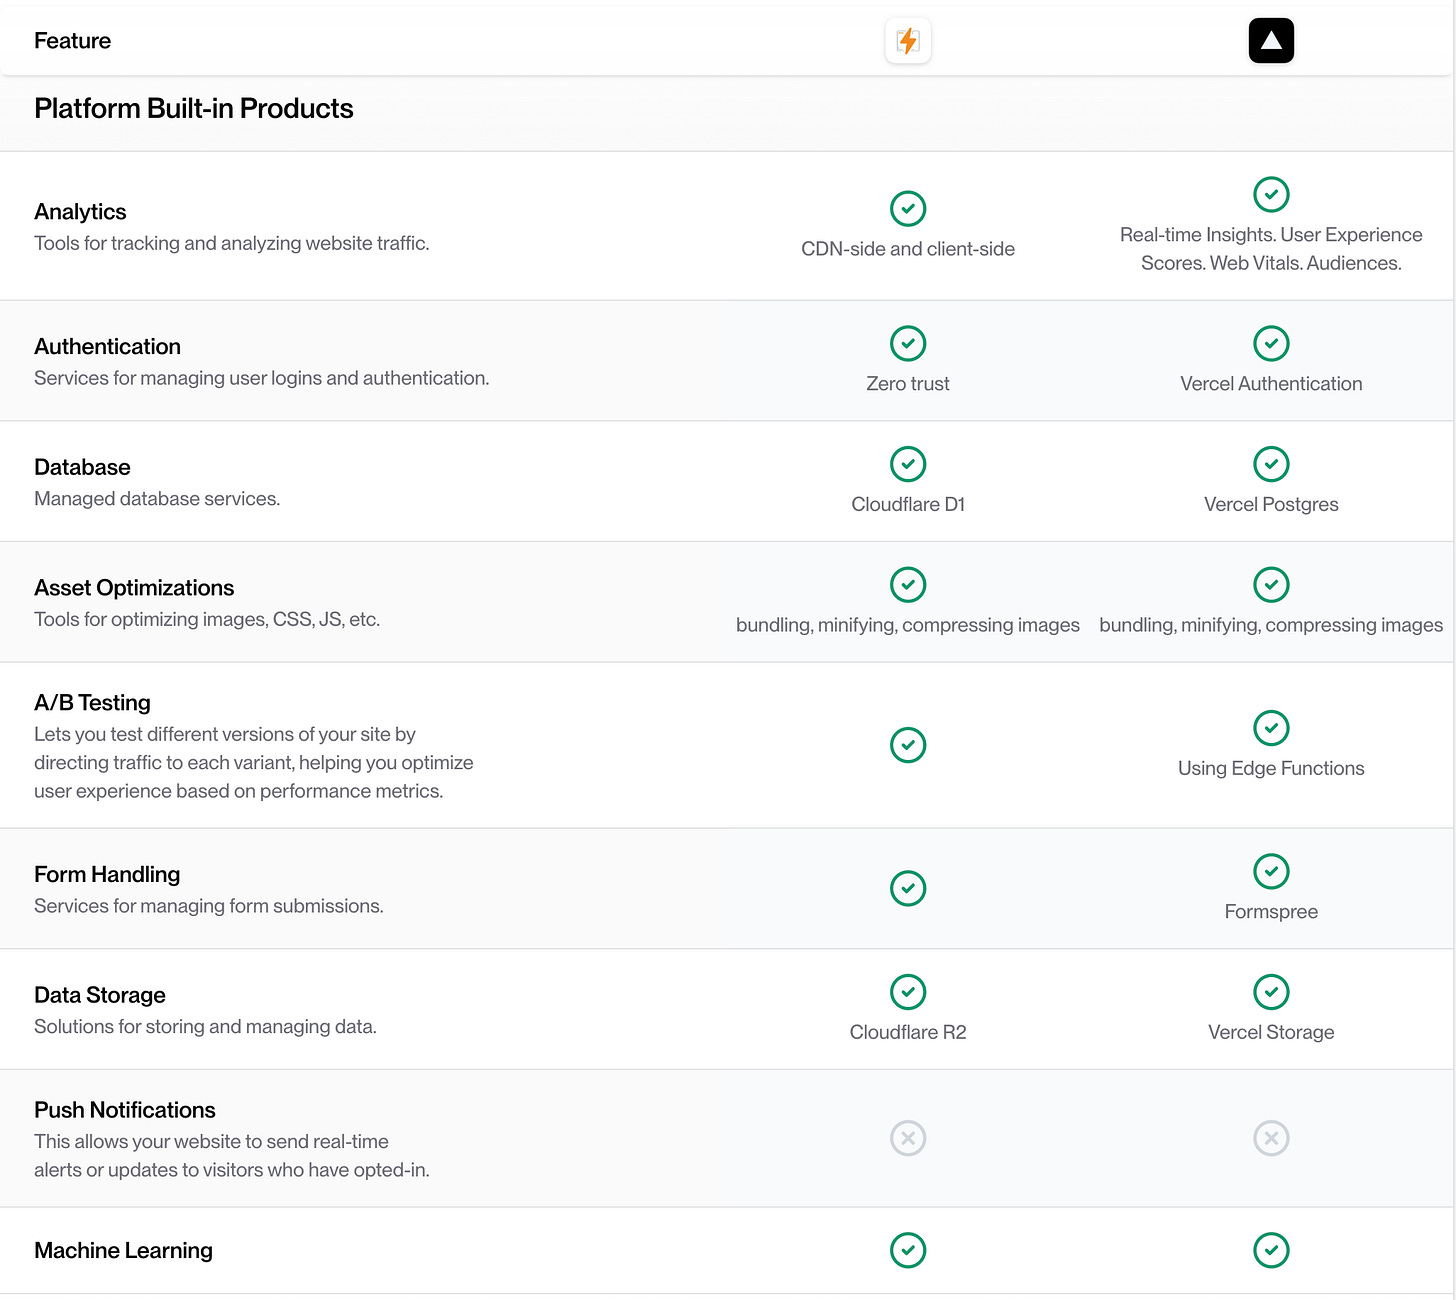1456x1300 pixels.
Task: Expand the Analytics feature row
Action: click(80, 211)
